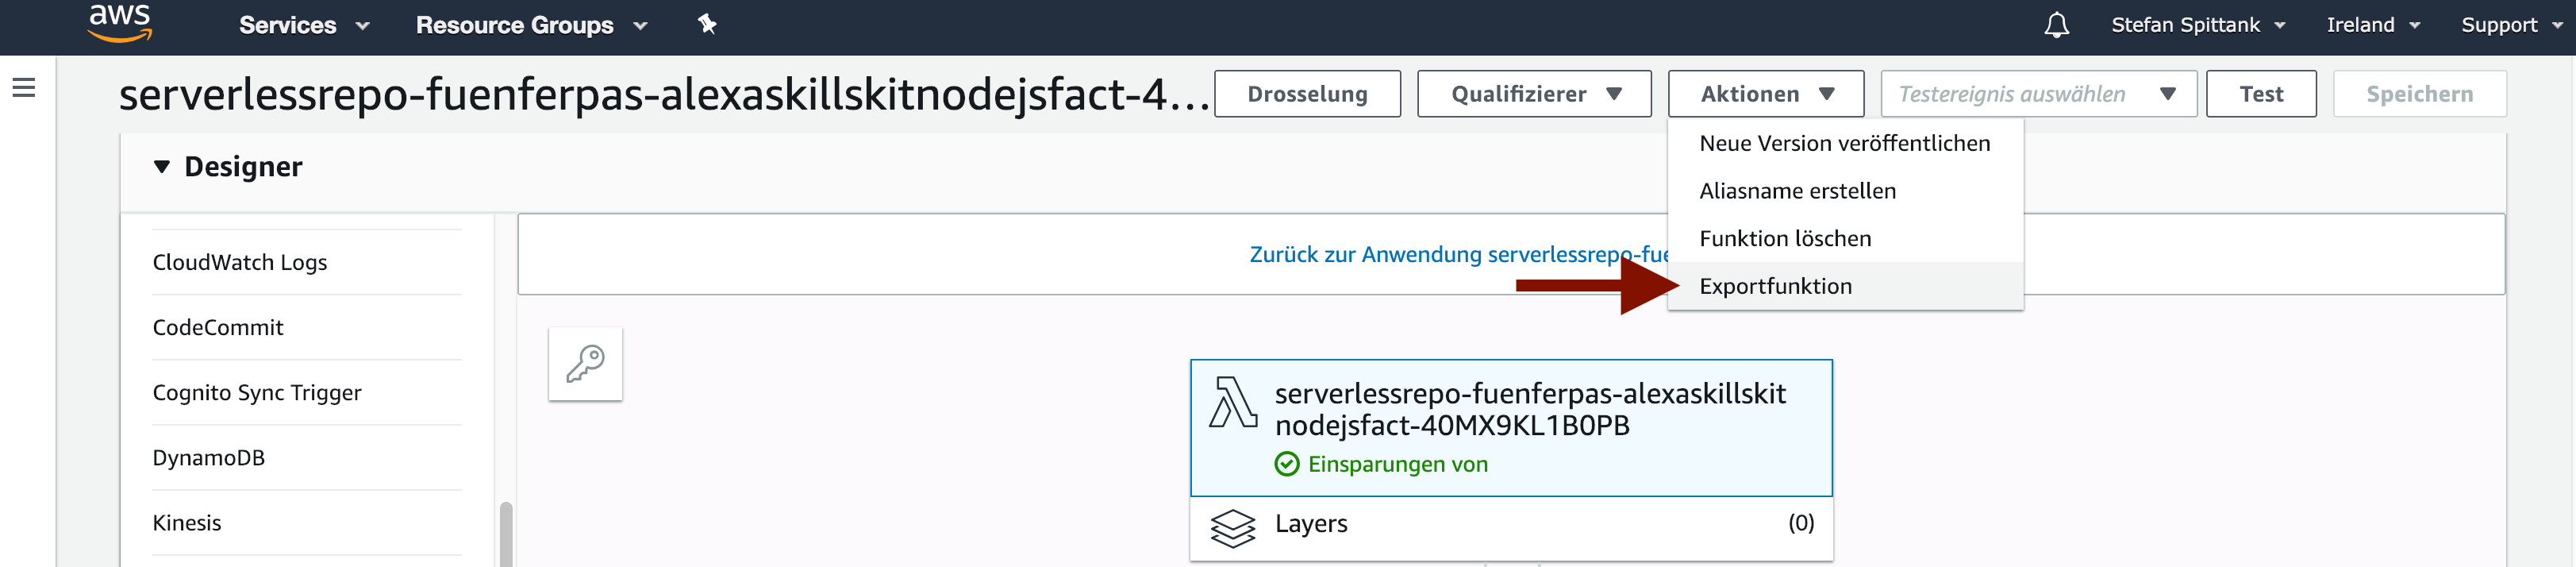Click the key permissions icon
This screenshot has height=567, width=2576.
[x=585, y=364]
